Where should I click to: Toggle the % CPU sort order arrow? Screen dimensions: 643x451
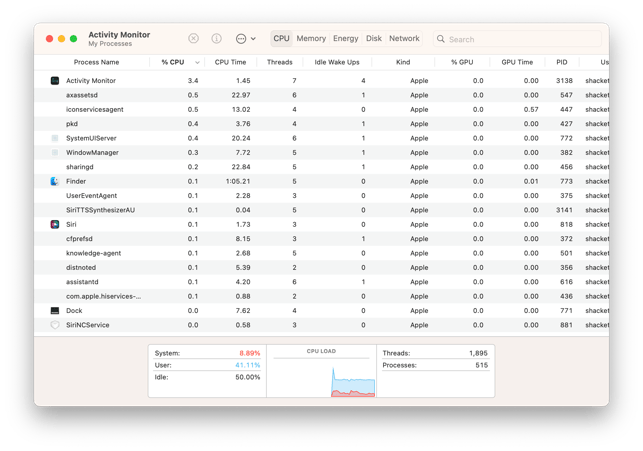point(197,62)
